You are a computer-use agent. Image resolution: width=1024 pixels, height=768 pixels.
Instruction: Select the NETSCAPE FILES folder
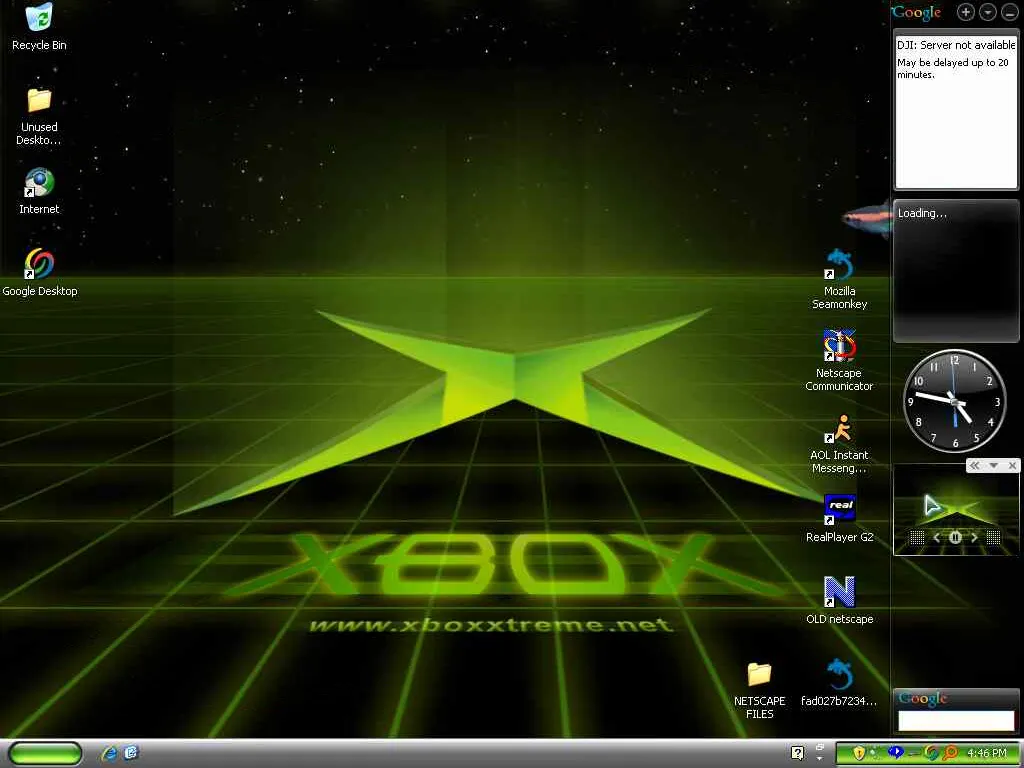pyautogui.click(x=760, y=690)
